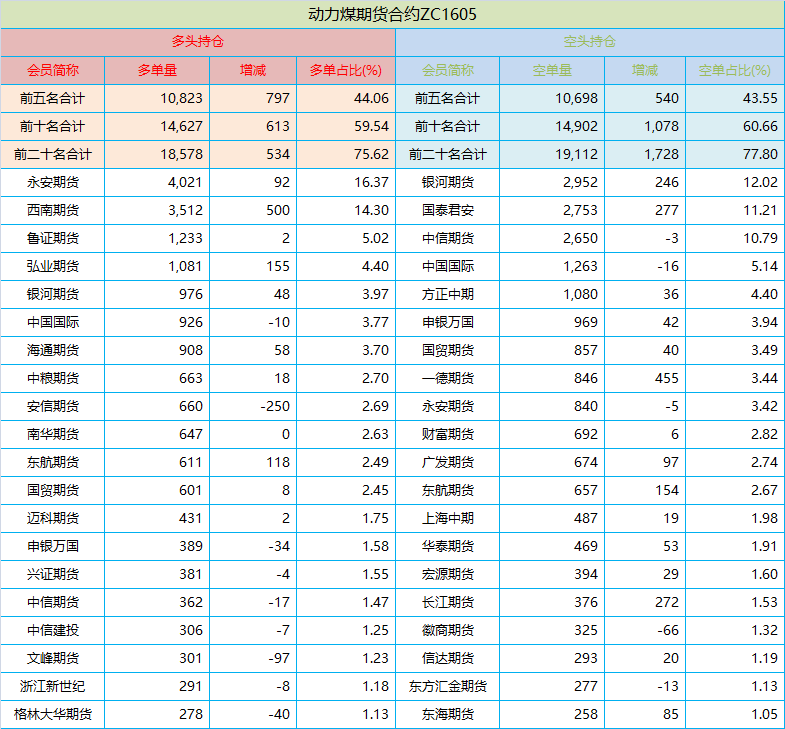The height and width of the screenshot is (729, 785).
Task: Click the -34 change value
Action: (x=279, y=547)
